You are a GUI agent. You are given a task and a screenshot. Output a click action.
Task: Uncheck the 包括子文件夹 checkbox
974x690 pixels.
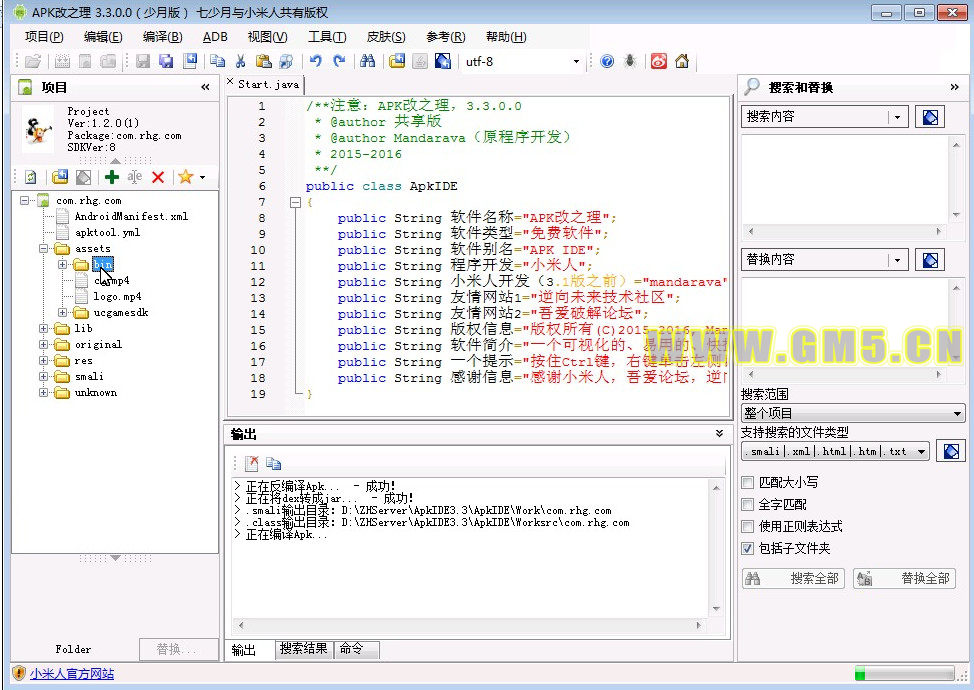coord(748,549)
